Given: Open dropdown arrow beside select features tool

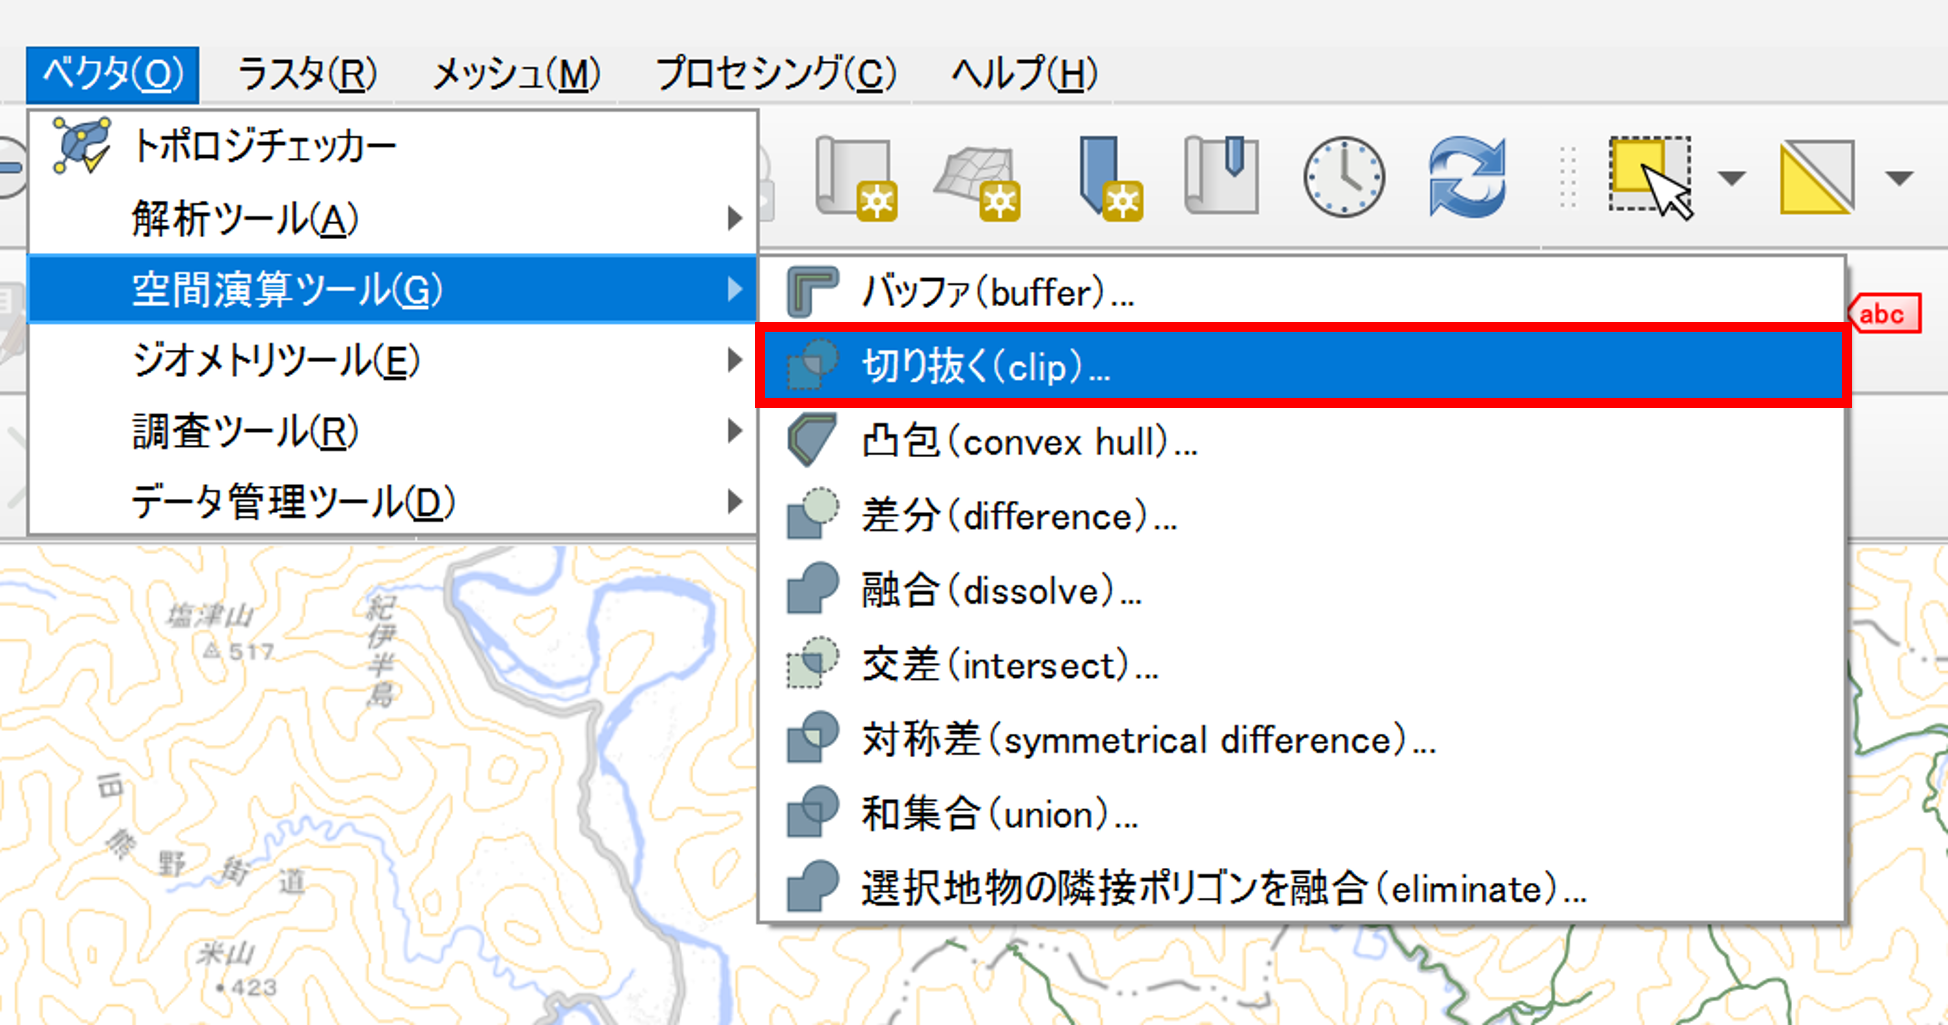Looking at the screenshot, I should click(x=1731, y=179).
